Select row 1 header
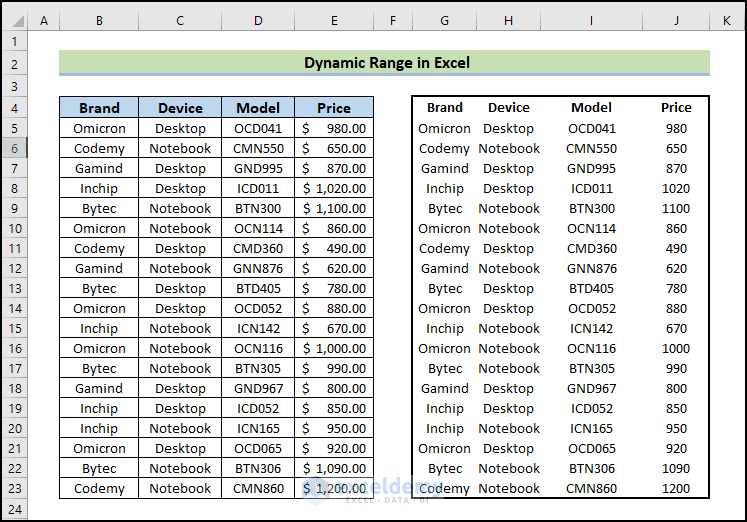The image size is (747, 522). [x=15, y=41]
